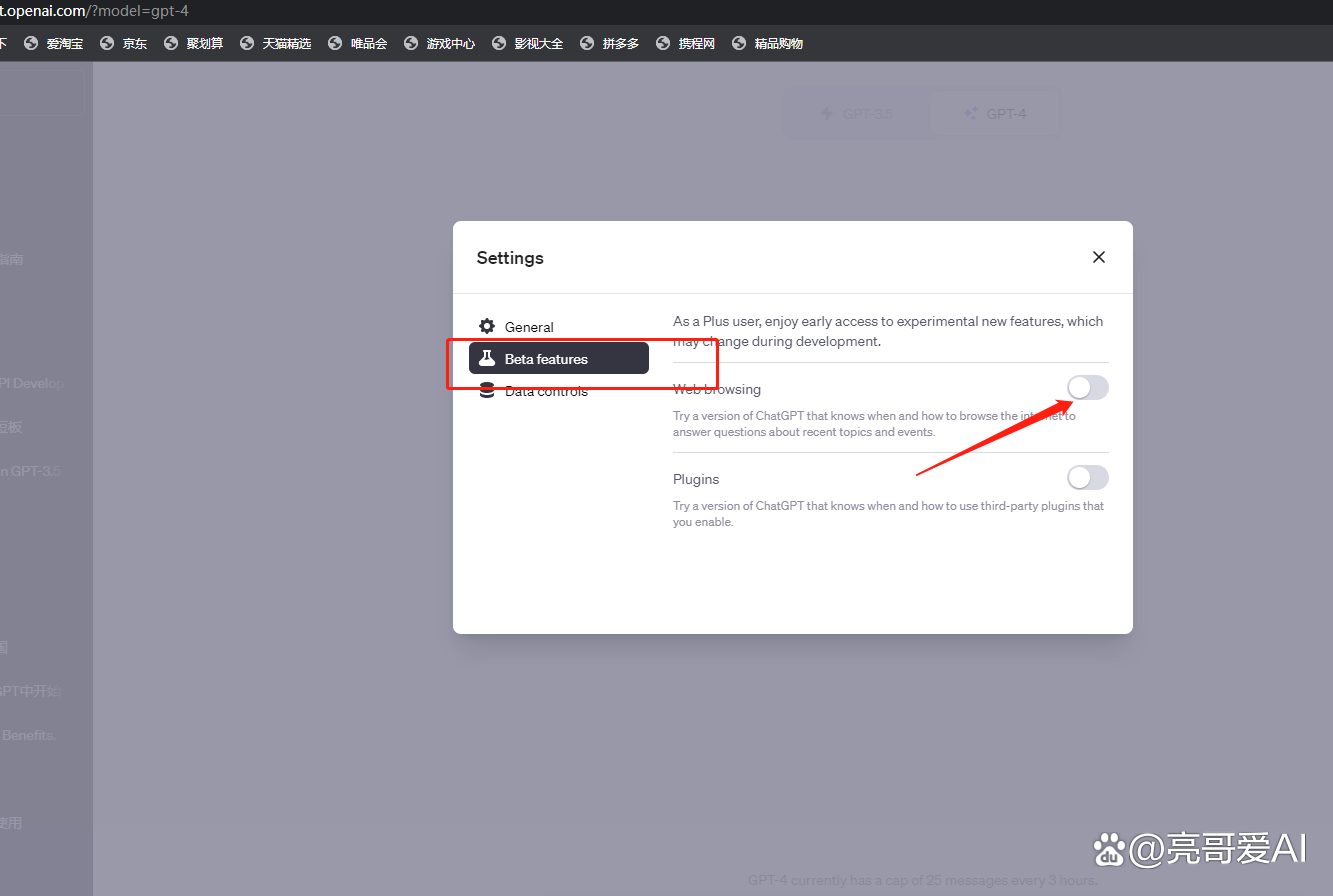Viewport: 1333px width, 896px height.
Task: Open the 天猫精选 bookmark
Action: (x=275, y=44)
